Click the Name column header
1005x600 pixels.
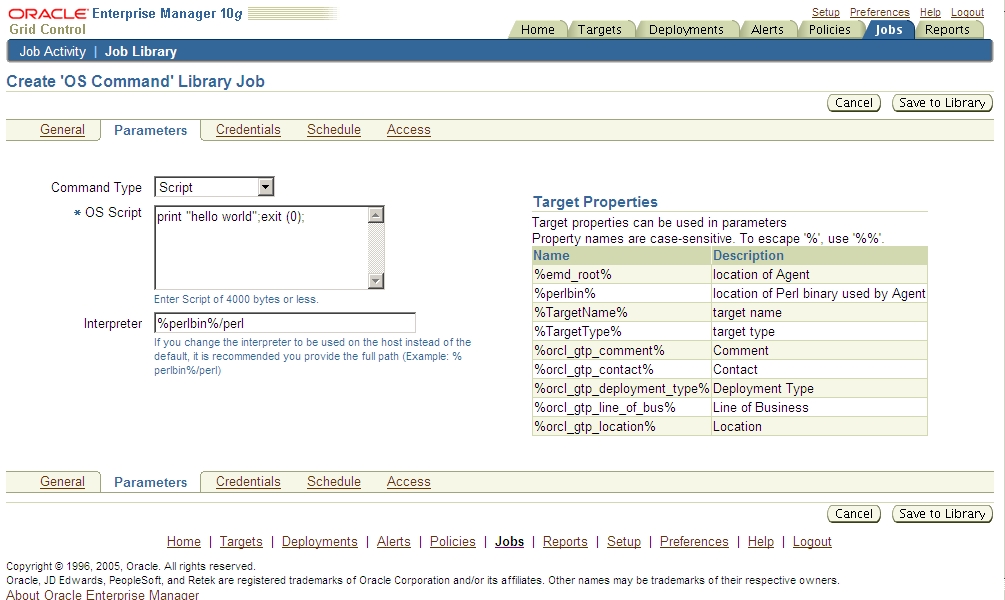point(622,255)
